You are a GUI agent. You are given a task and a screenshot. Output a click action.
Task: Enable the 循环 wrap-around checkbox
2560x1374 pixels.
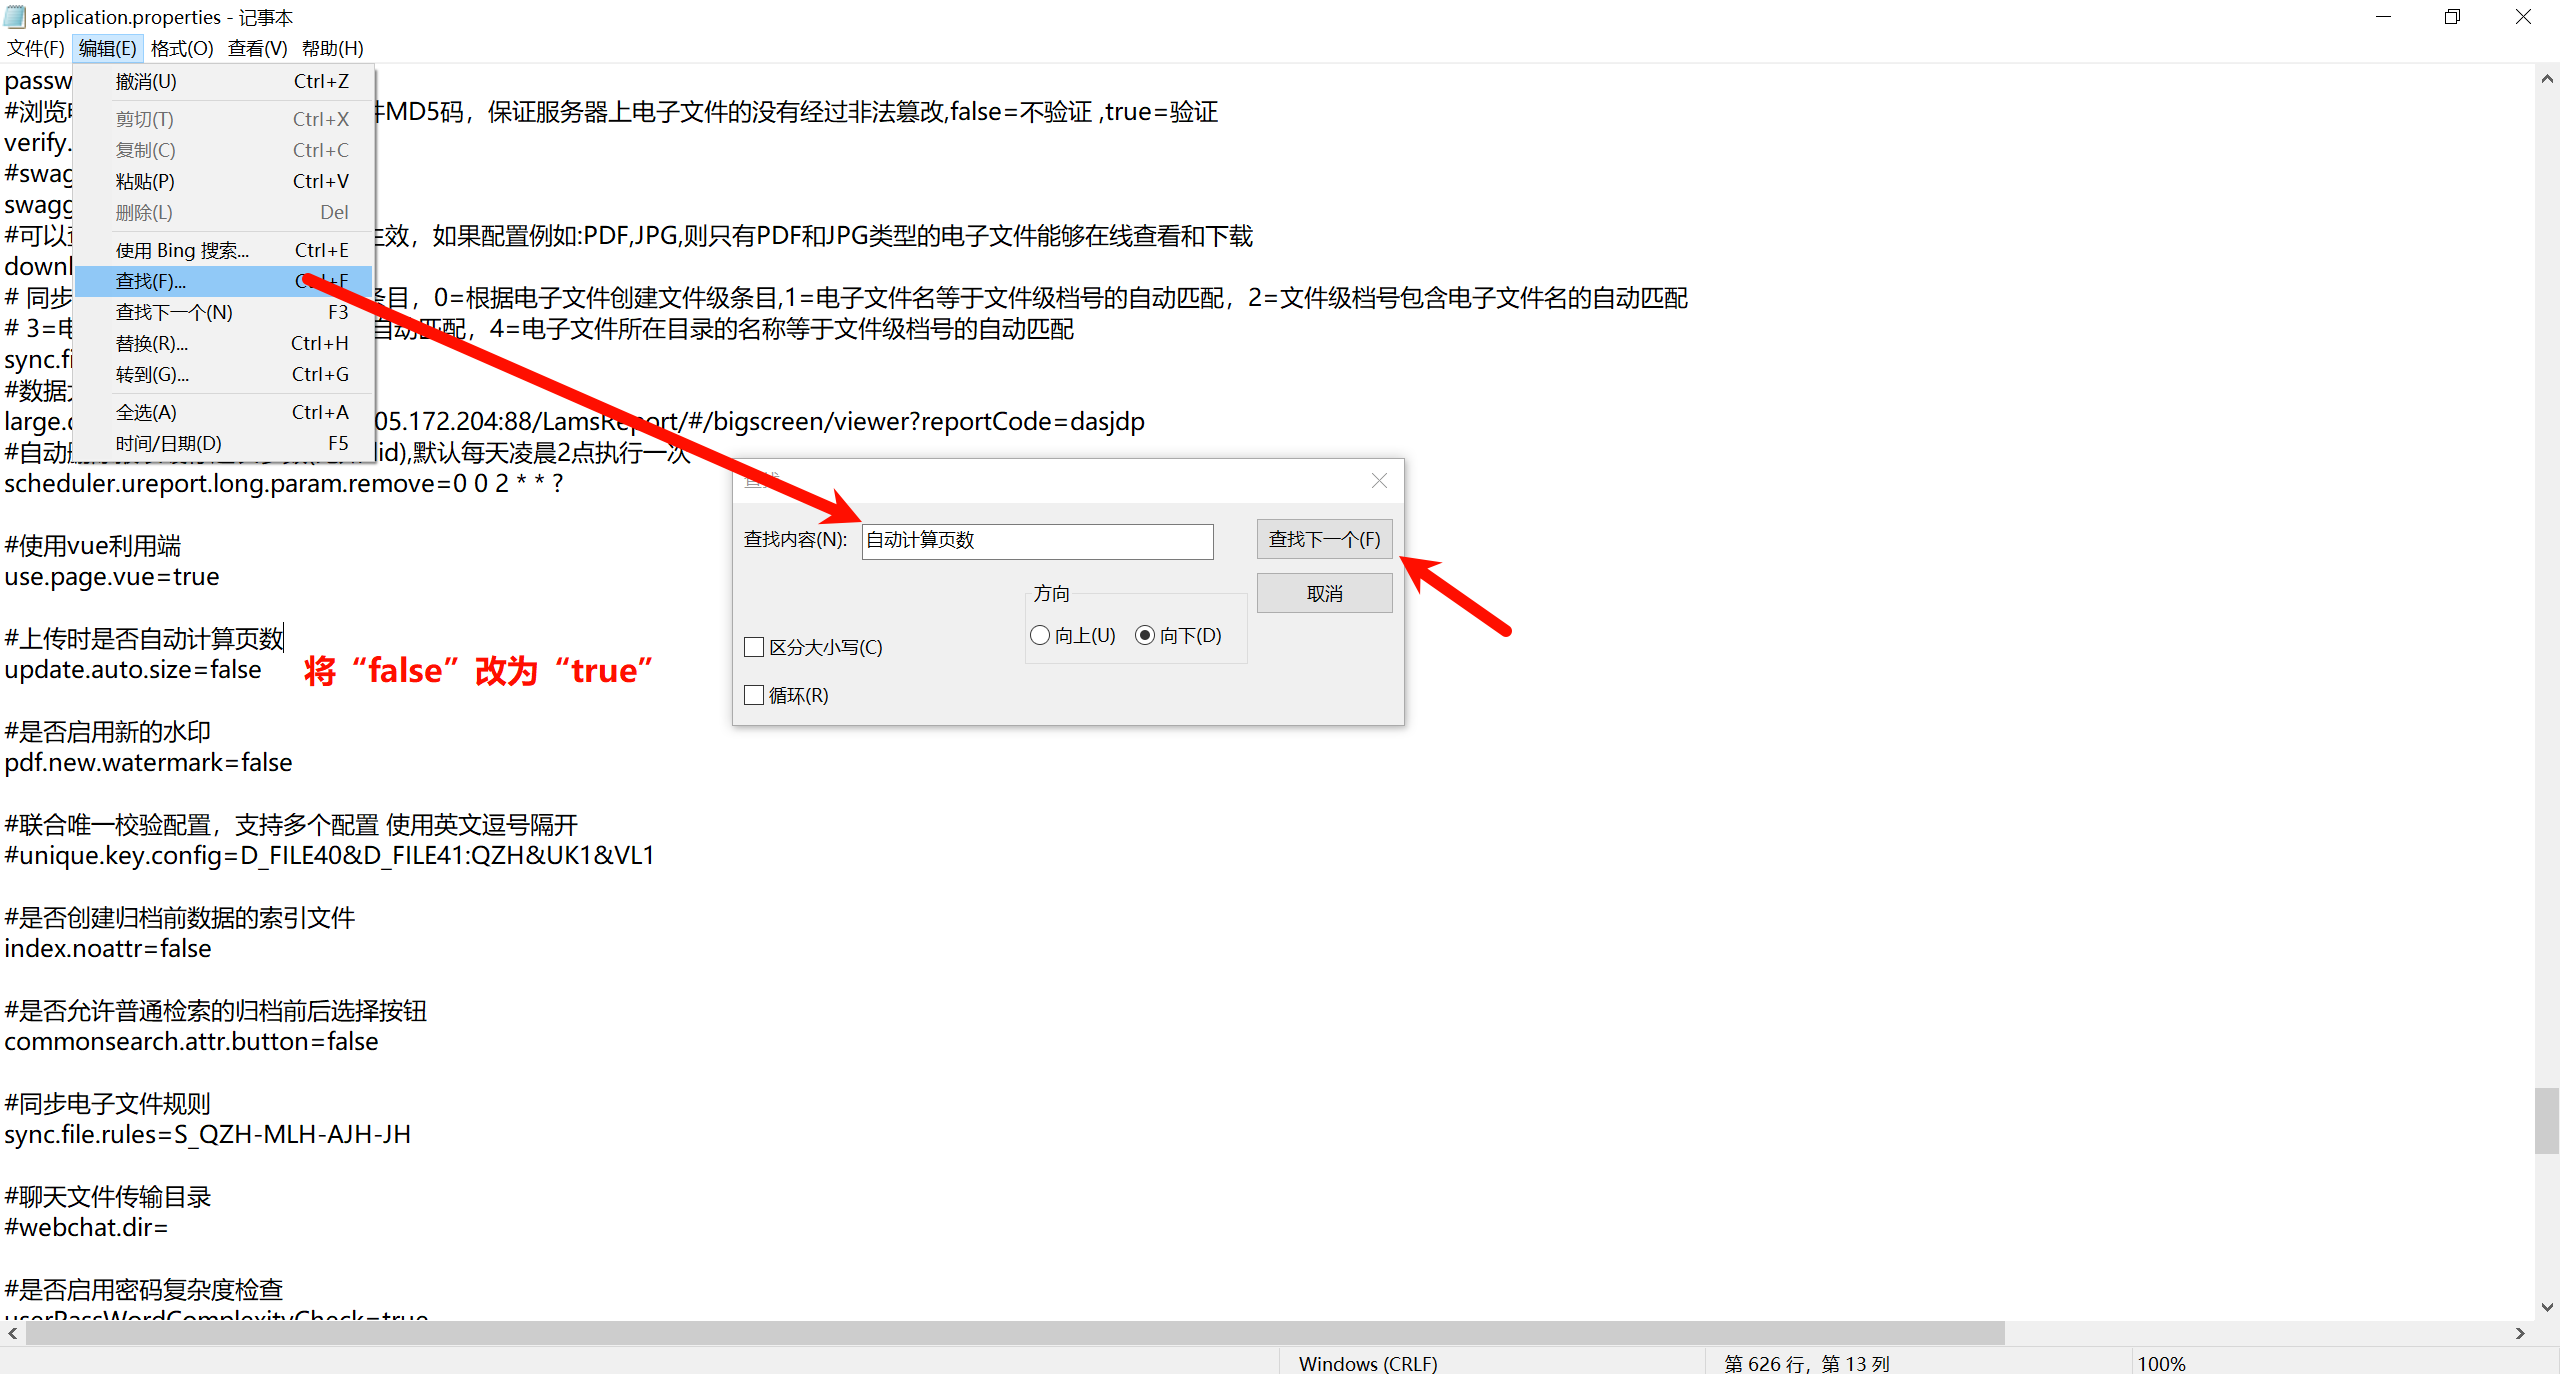pos(755,695)
